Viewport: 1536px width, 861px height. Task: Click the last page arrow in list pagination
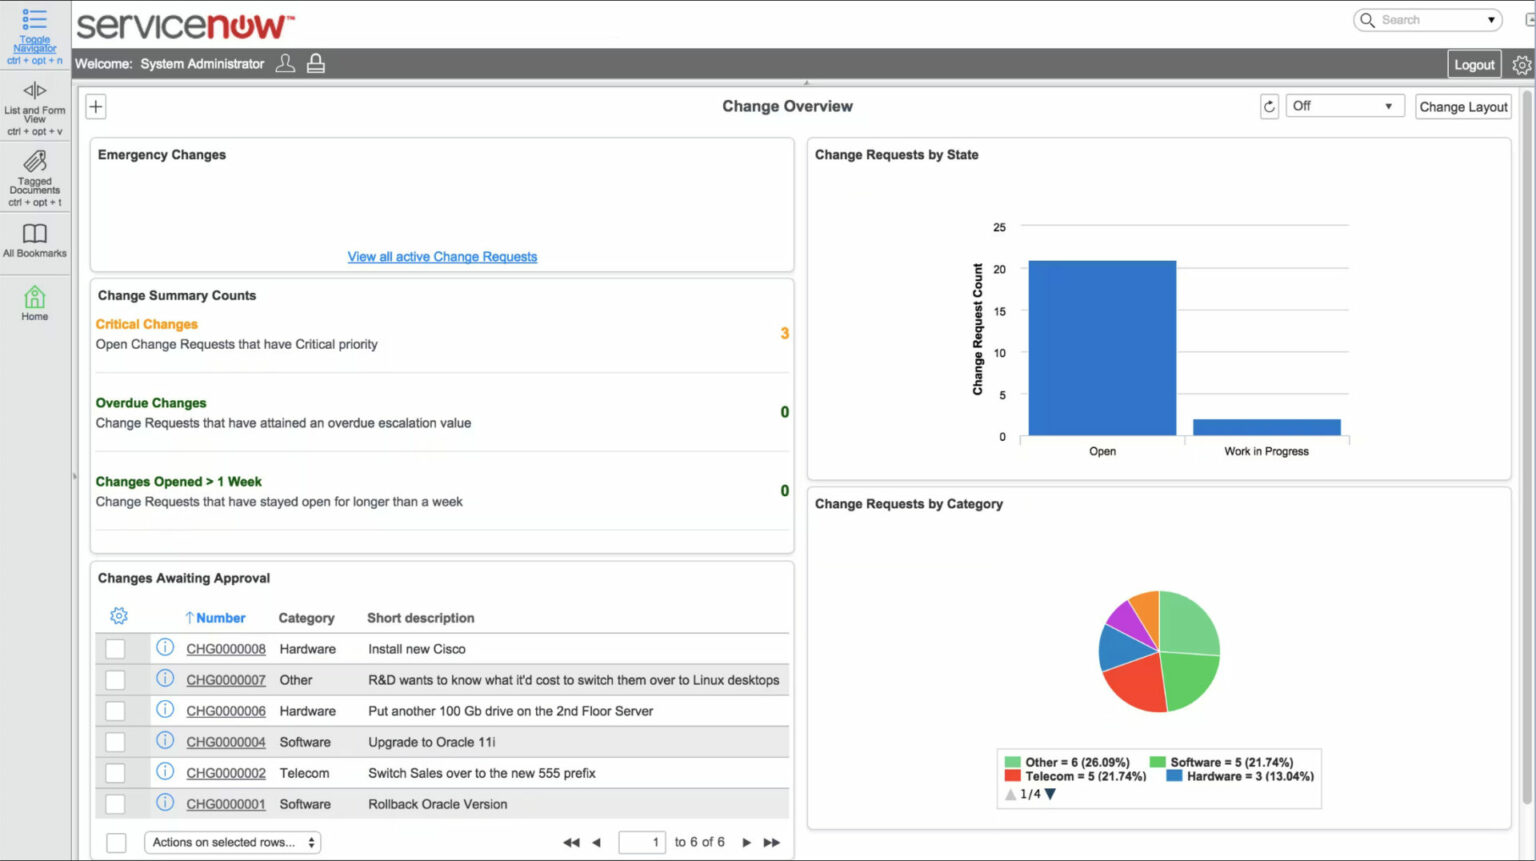click(x=771, y=841)
